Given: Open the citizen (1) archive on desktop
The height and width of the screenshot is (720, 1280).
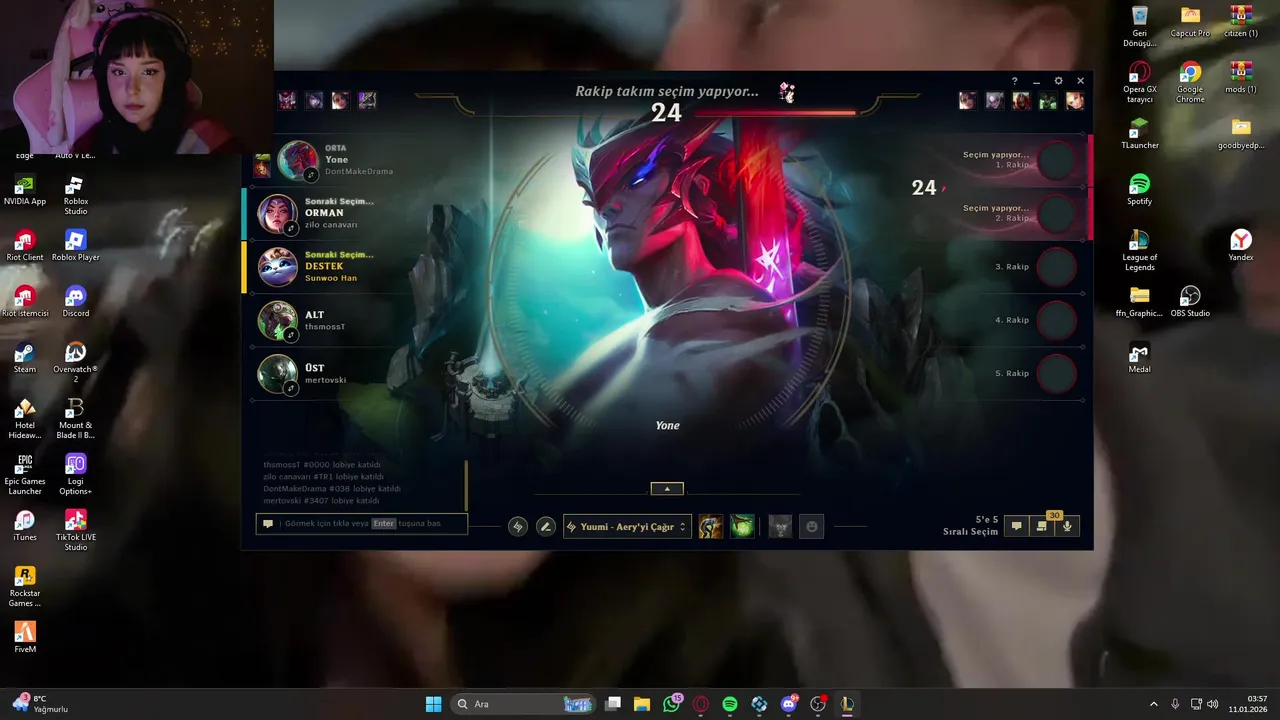Looking at the screenshot, I should [x=1241, y=22].
